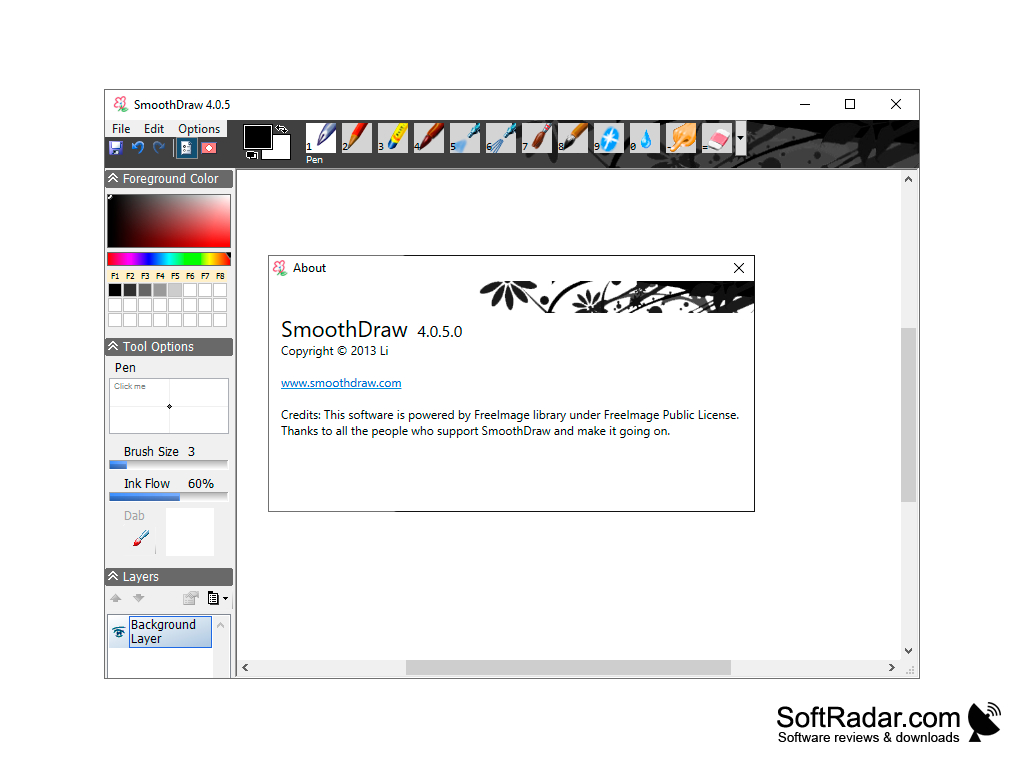Hide the Background Layer via eye icon
The width and height of the screenshot is (1024, 768).
pos(119,632)
